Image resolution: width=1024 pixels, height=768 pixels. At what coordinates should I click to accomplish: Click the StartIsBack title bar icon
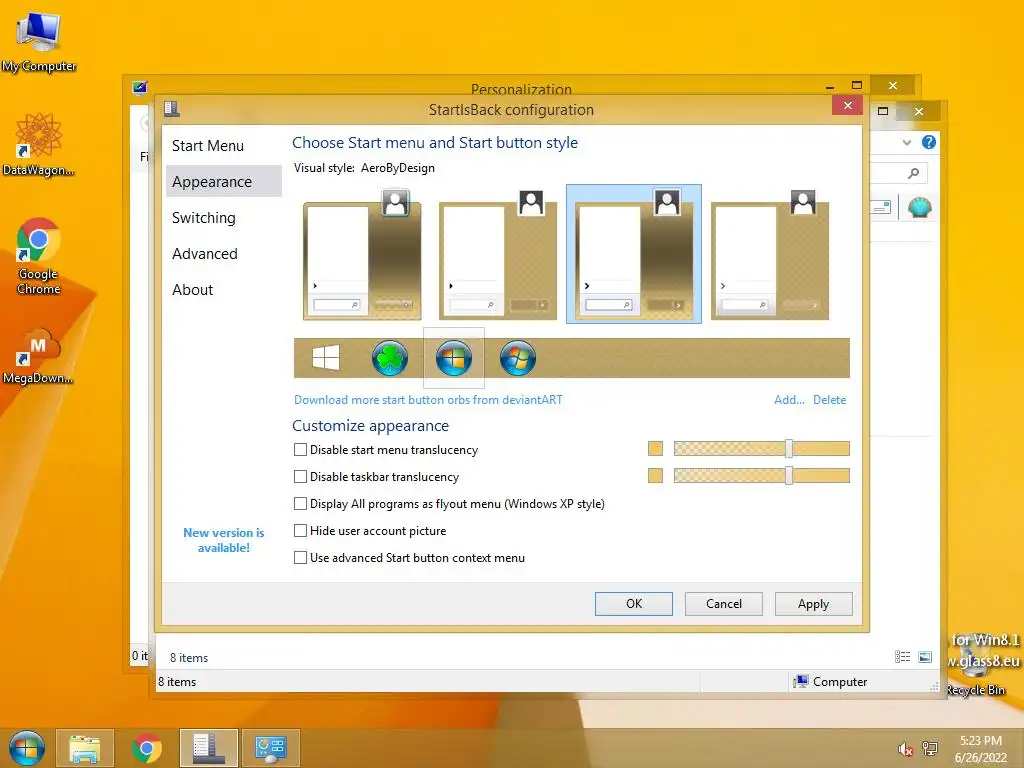tap(172, 108)
